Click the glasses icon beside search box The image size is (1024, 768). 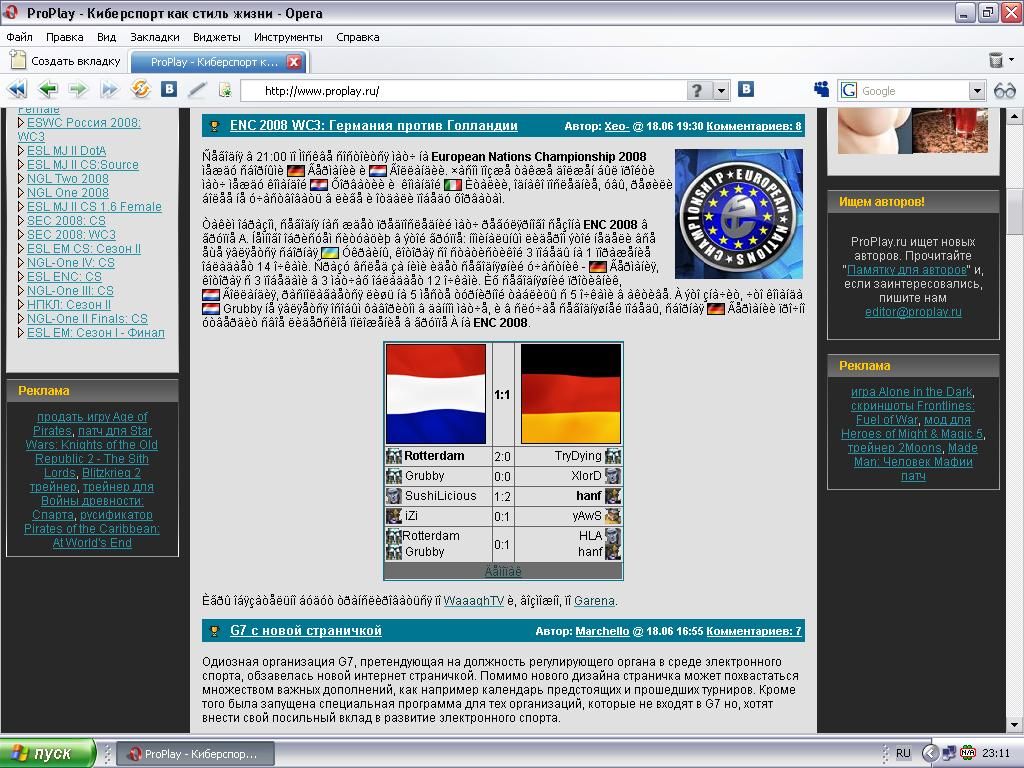(1005, 90)
